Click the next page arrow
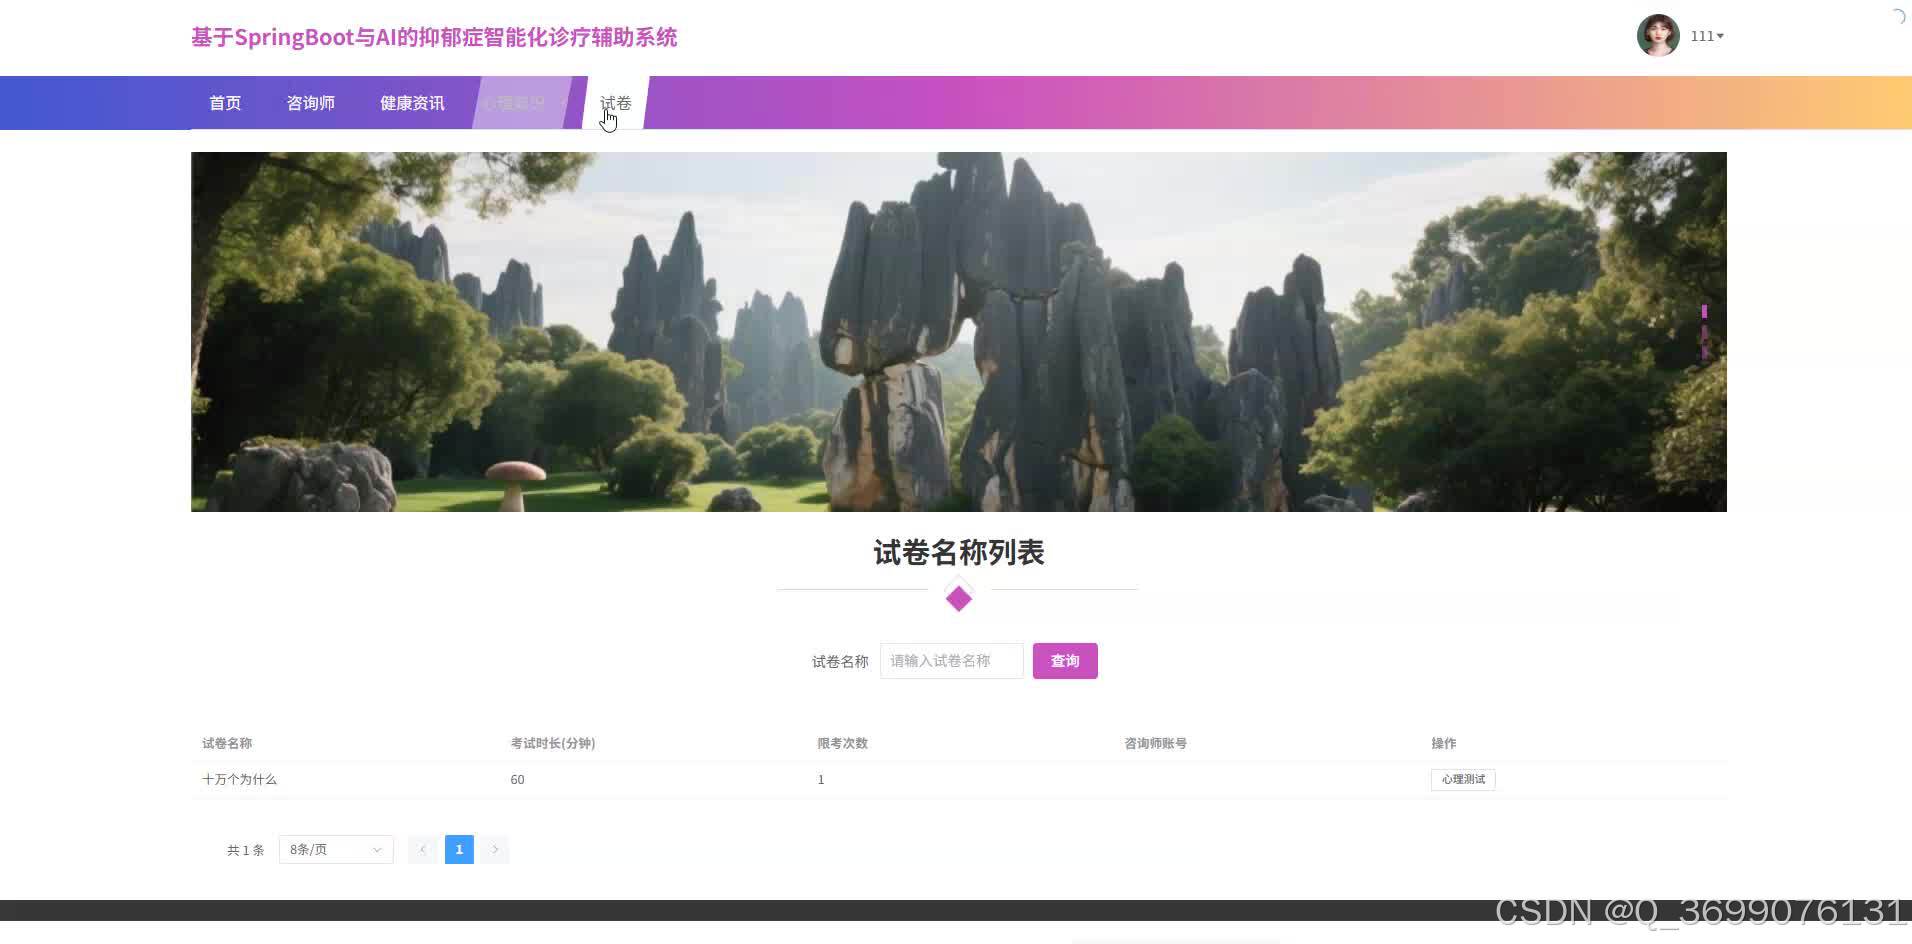 click(495, 849)
